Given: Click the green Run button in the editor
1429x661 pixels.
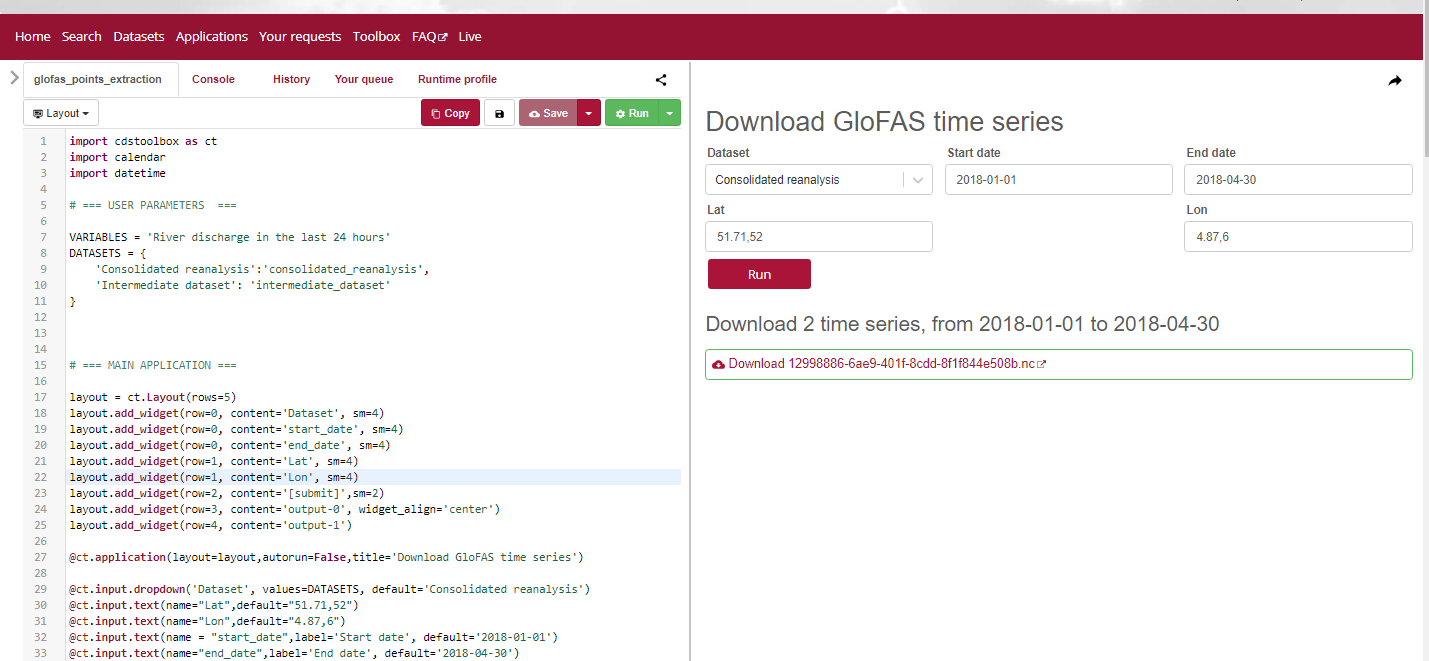Looking at the screenshot, I should [632, 113].
